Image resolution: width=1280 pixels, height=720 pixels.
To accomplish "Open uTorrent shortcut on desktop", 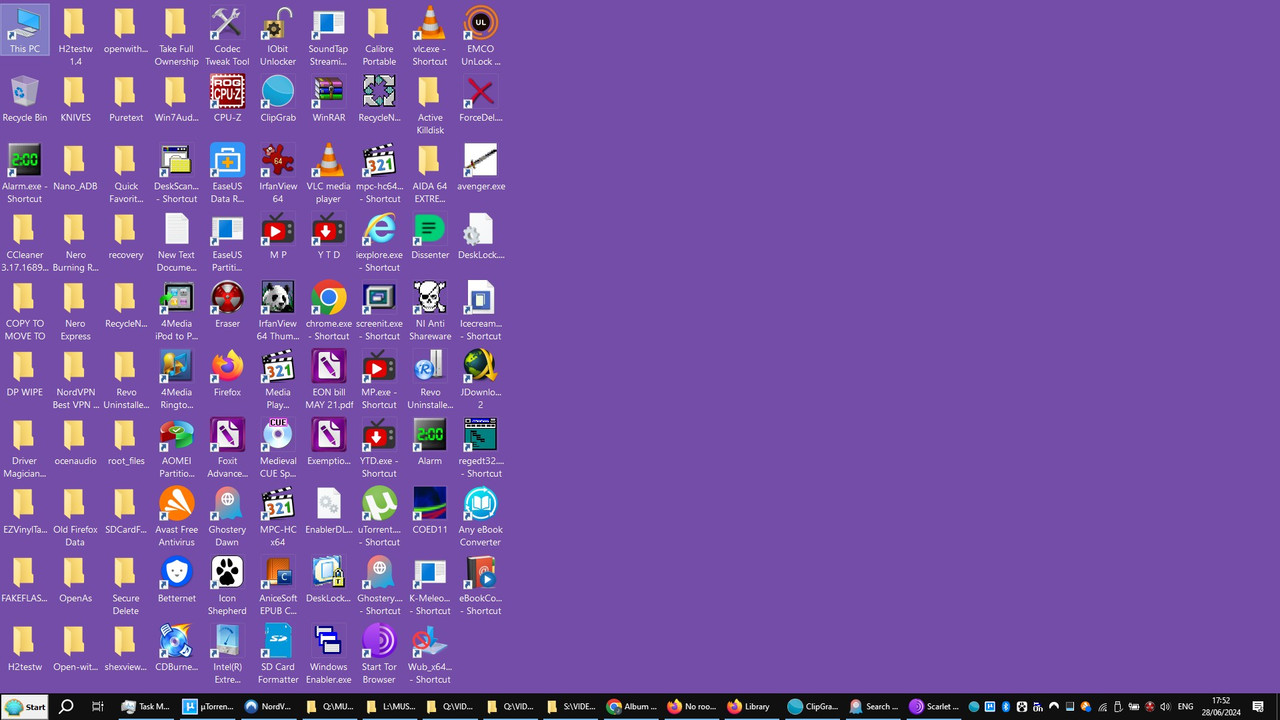I will click(379, 518).
